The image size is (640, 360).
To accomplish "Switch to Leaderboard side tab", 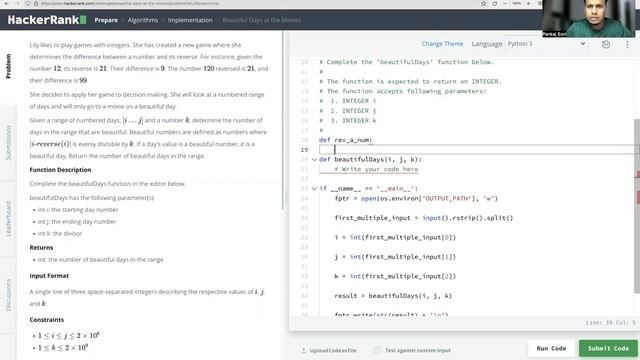I will pyautogui.click(x=8, y=219).
